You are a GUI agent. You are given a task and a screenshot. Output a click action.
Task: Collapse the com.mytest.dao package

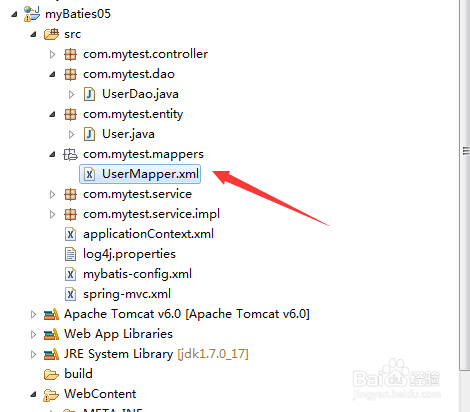click(52, 74)
